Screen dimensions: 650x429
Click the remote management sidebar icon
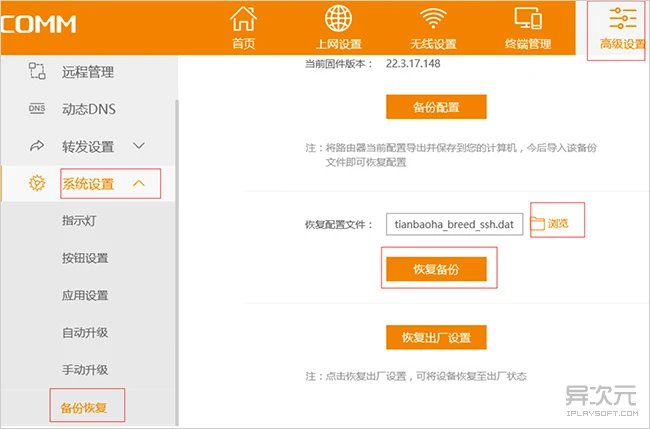coord(37,71)
